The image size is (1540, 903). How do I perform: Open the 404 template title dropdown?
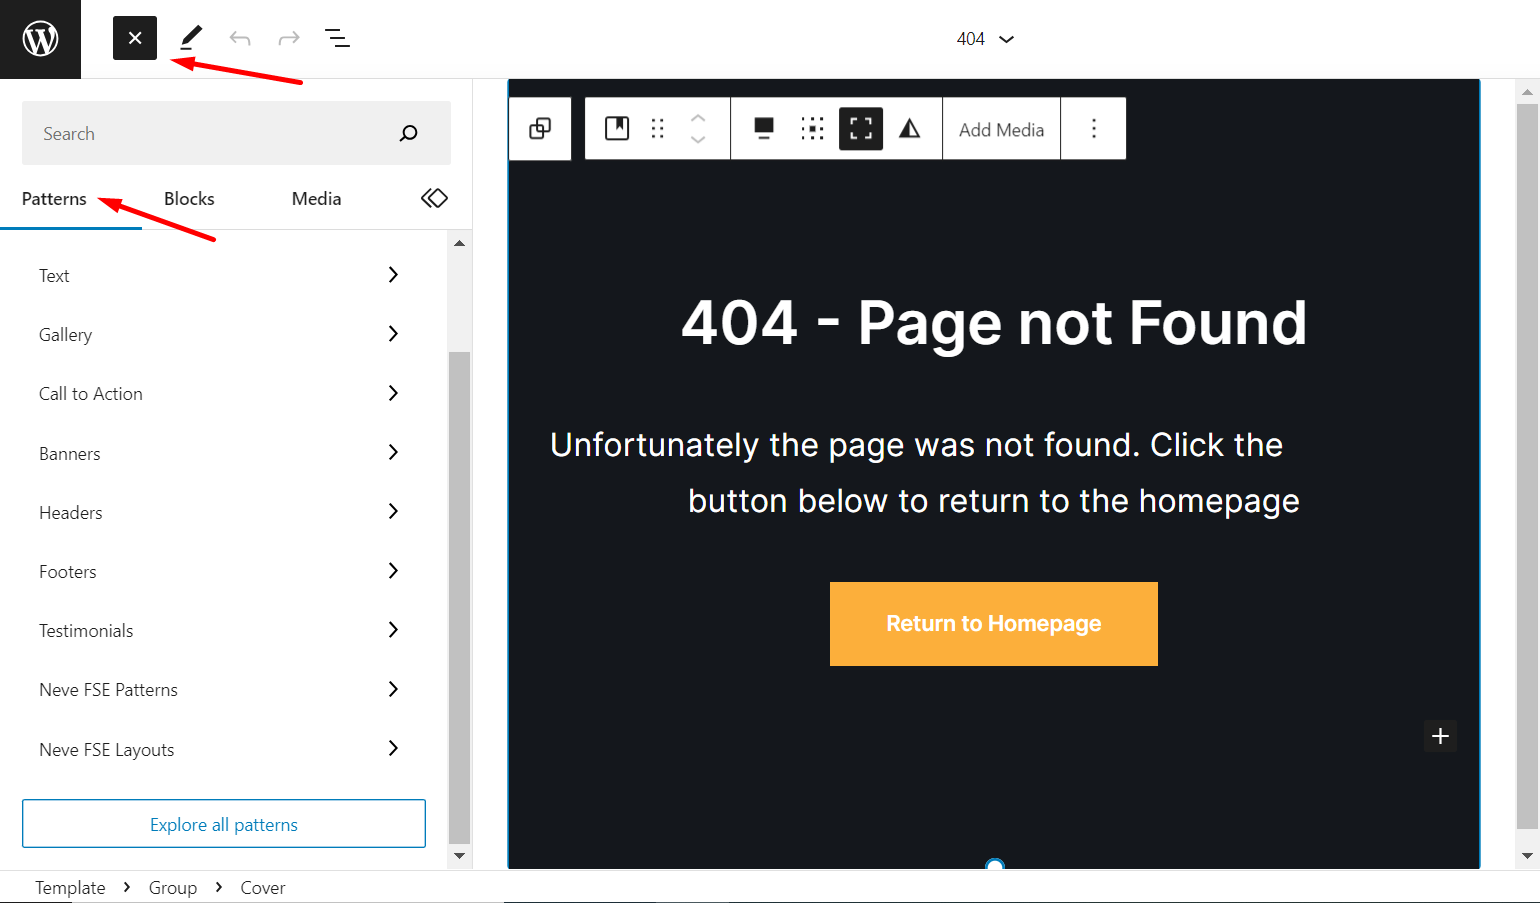click(986, 38)
